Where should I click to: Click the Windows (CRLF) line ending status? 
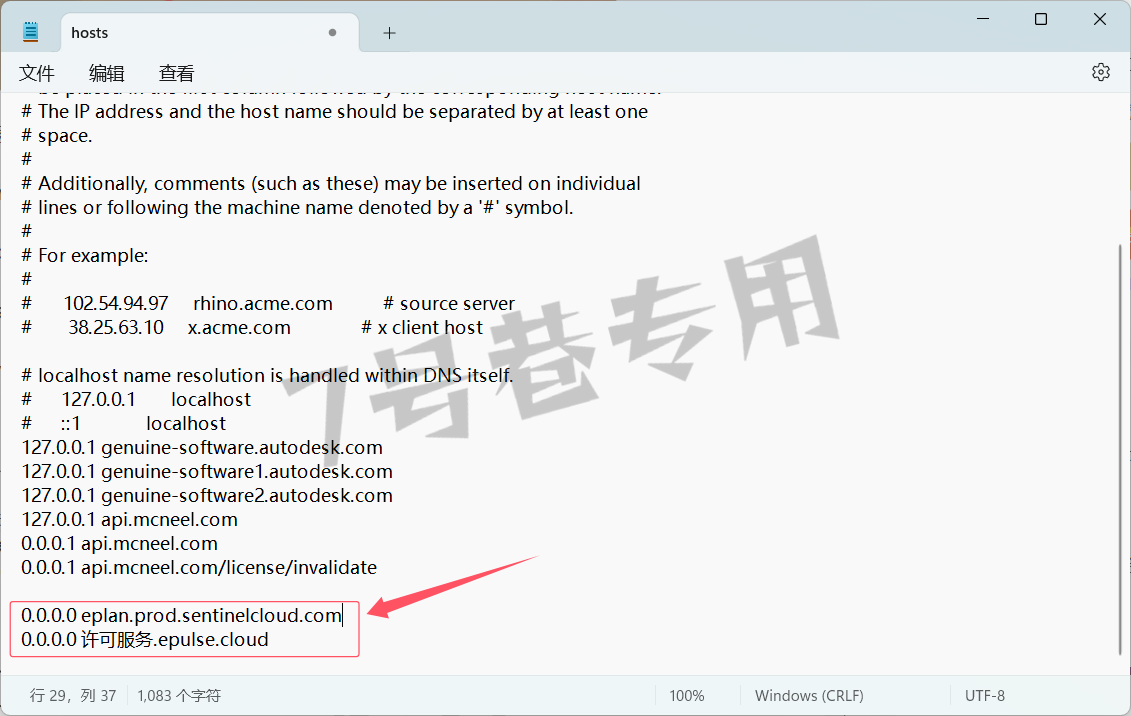pyautogui.click(x=809, y=696)
